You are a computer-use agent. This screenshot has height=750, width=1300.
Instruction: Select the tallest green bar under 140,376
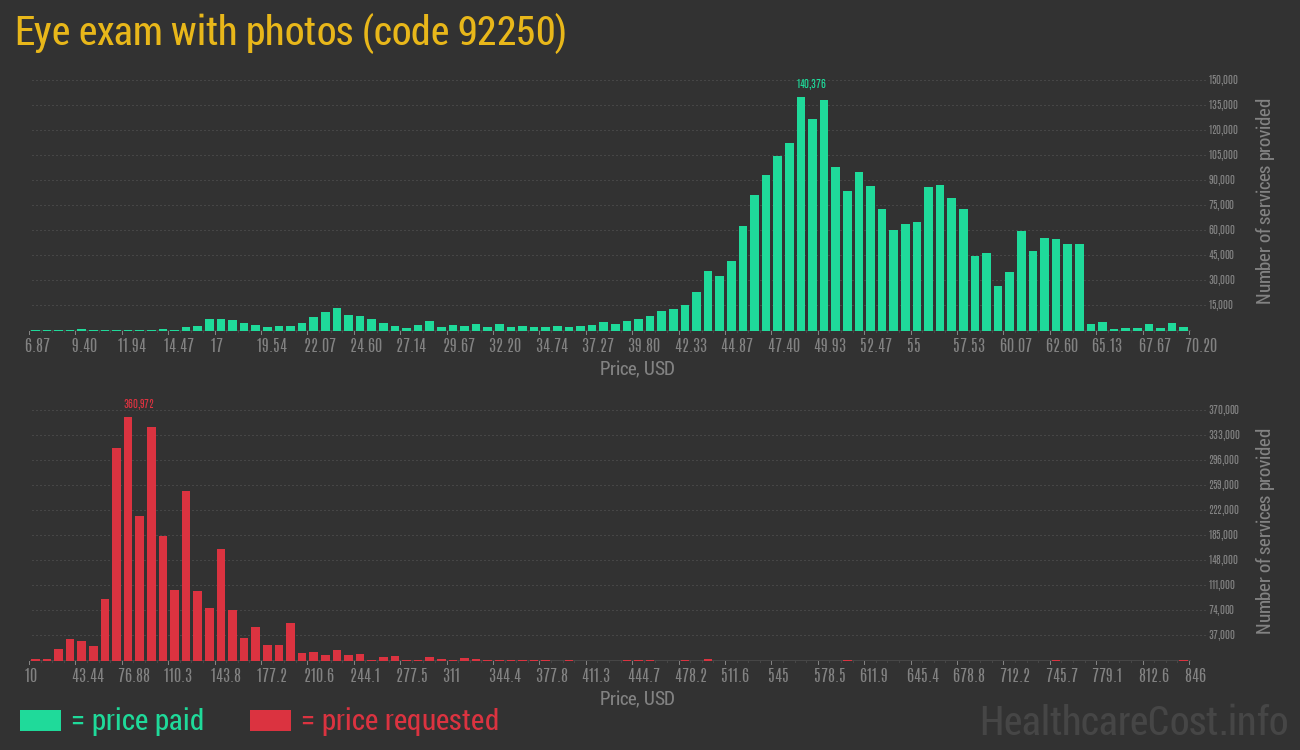click(801, 214)
